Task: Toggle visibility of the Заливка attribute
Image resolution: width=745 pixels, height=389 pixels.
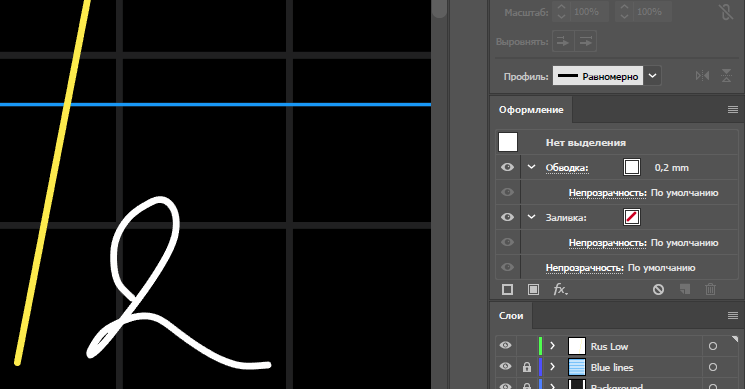Action: (x=507, y=217)
